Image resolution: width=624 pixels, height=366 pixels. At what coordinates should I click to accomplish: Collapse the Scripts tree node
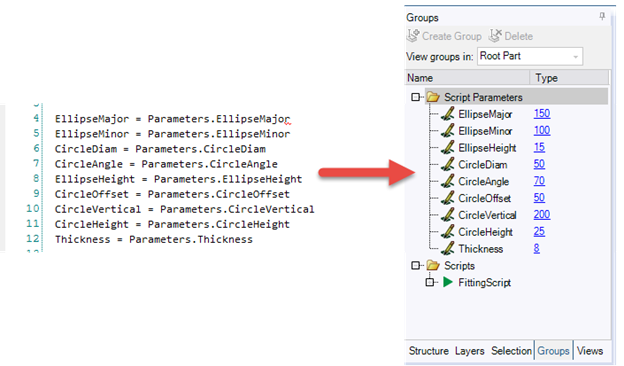415,265
